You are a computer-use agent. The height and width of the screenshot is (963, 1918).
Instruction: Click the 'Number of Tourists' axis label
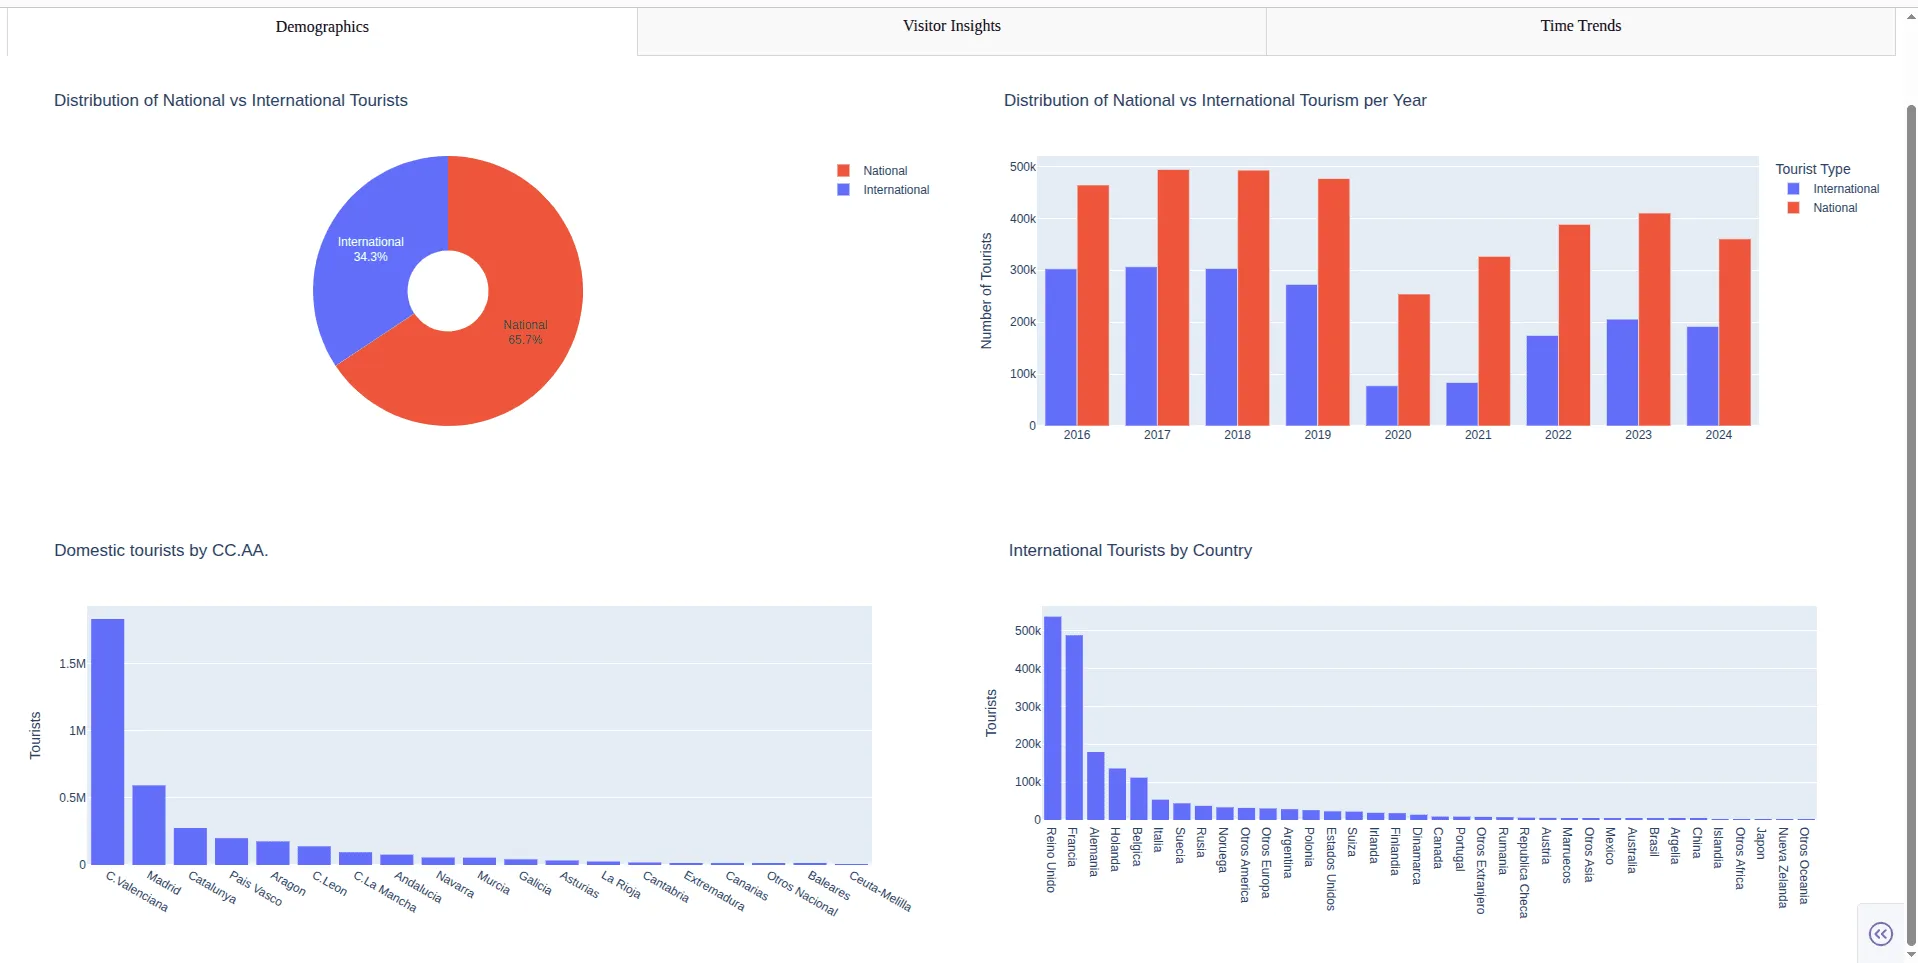[986, 291]
